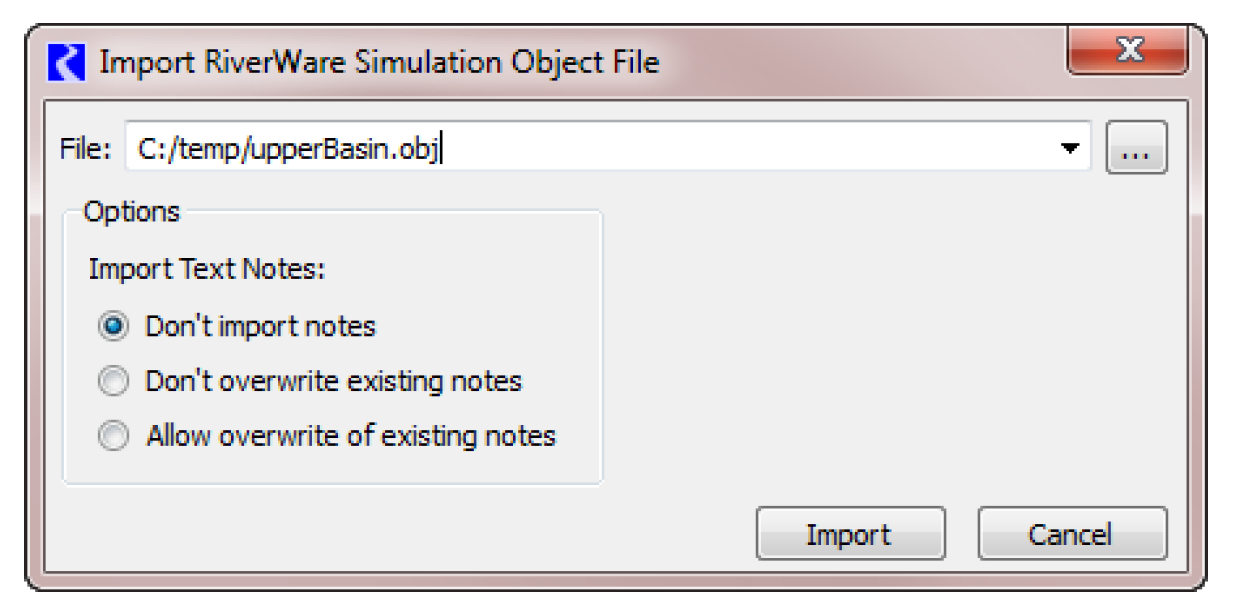Click the "Import RiverWare Simulation Object File" title text
The width and height of the screenshot is (1234, 604).
tap(379, 62)
